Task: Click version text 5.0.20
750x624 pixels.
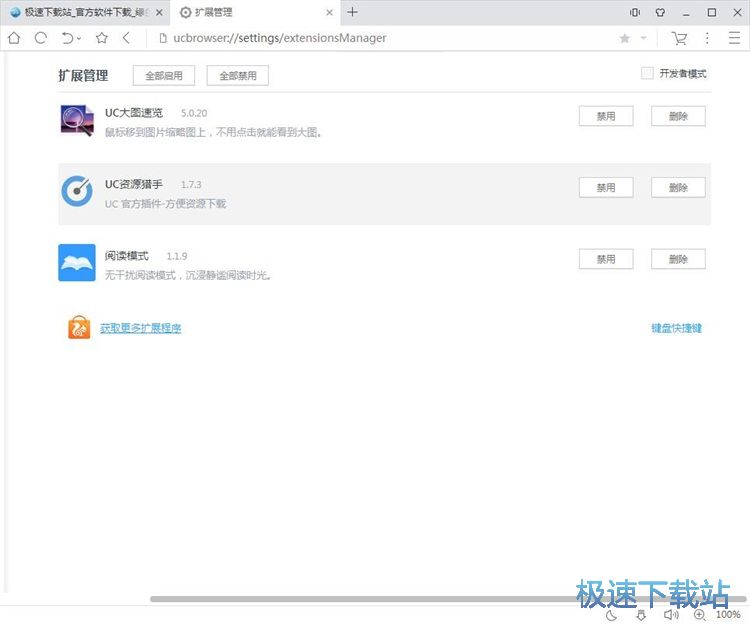Action: [x=194, y=113]
